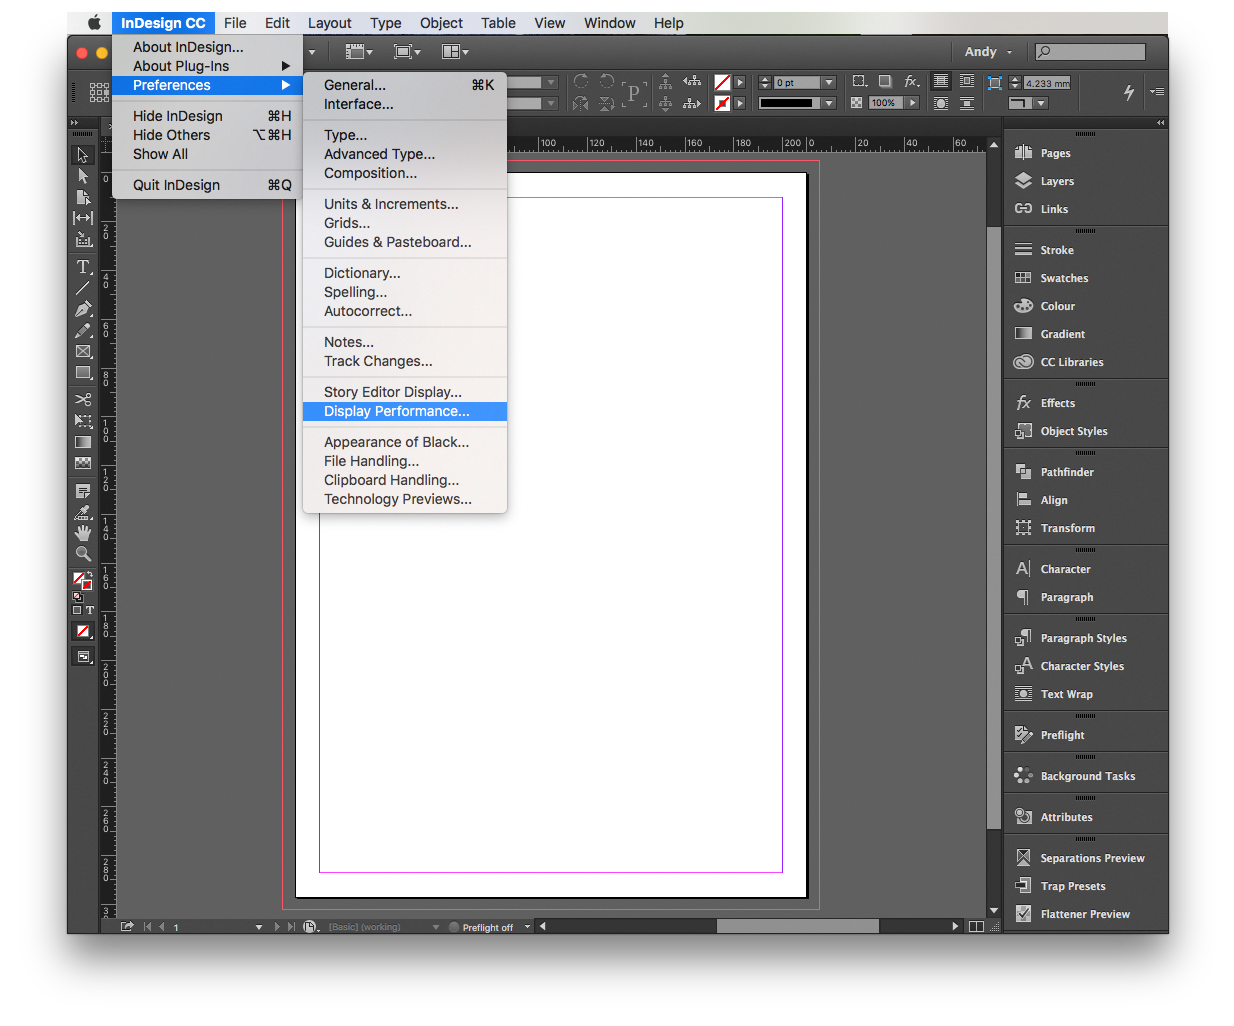The width and height of the screenshot is (1234, 1026).
Task: Choose the Gradient Feather tool
Action: [83, 463]
